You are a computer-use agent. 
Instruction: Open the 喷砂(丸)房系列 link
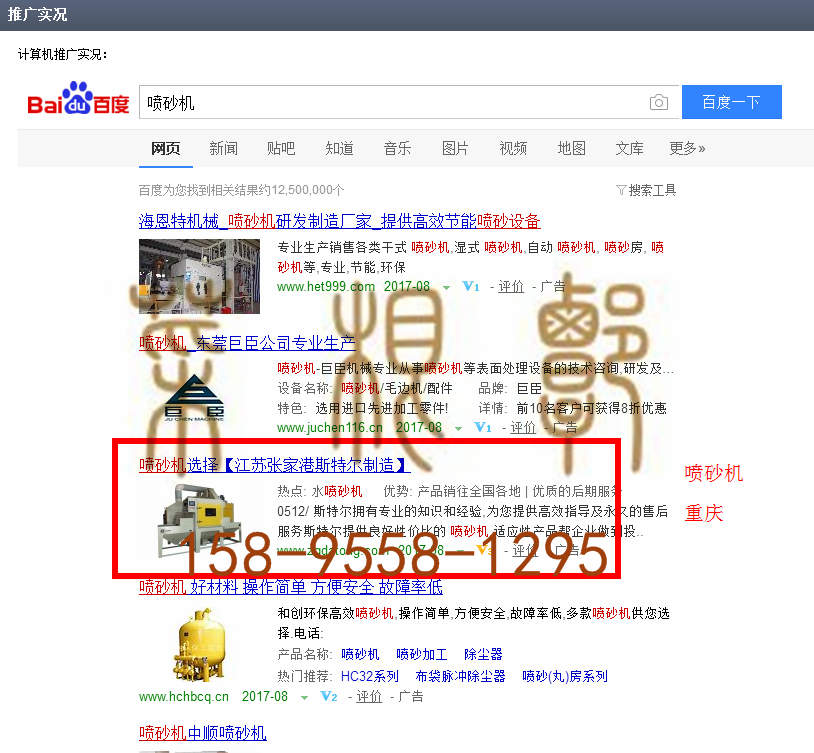pos(565,677)
